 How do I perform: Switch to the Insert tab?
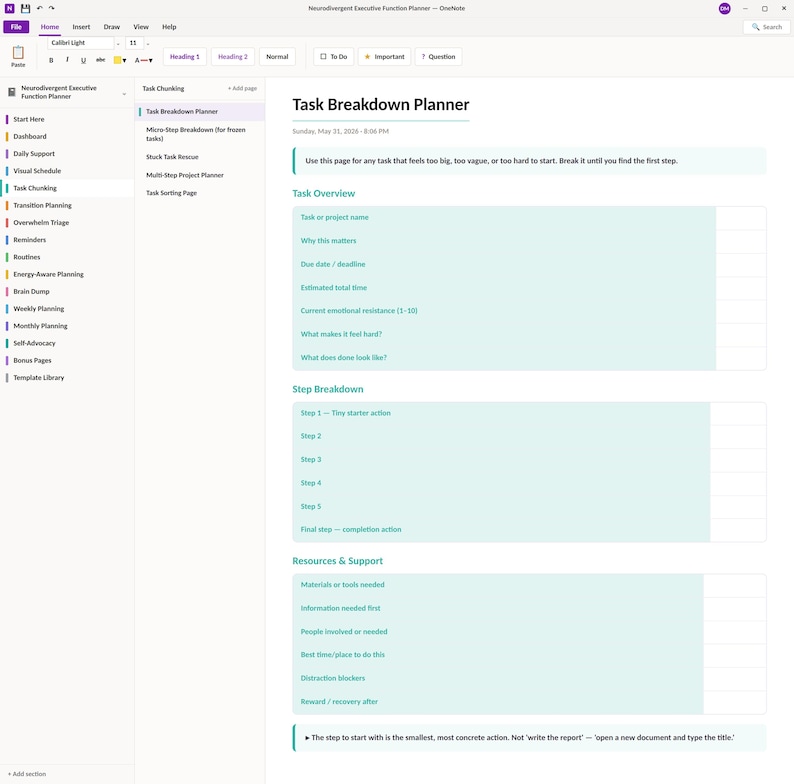pos(81,27)
